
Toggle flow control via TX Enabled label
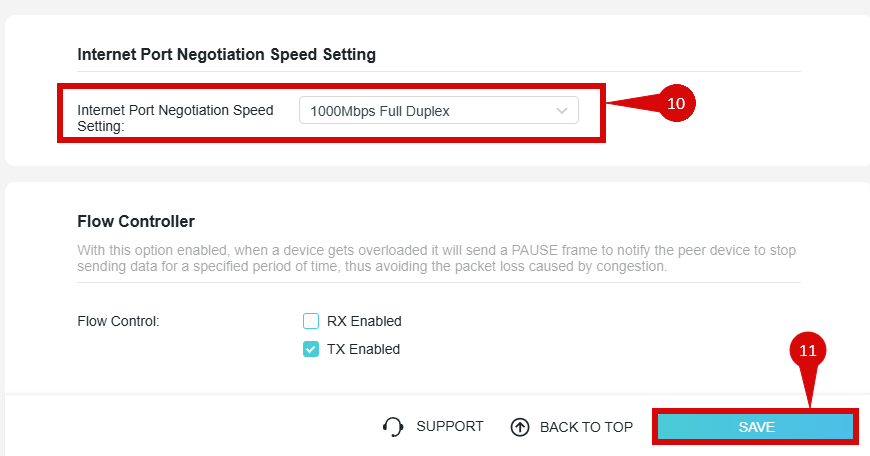[363, 349]
